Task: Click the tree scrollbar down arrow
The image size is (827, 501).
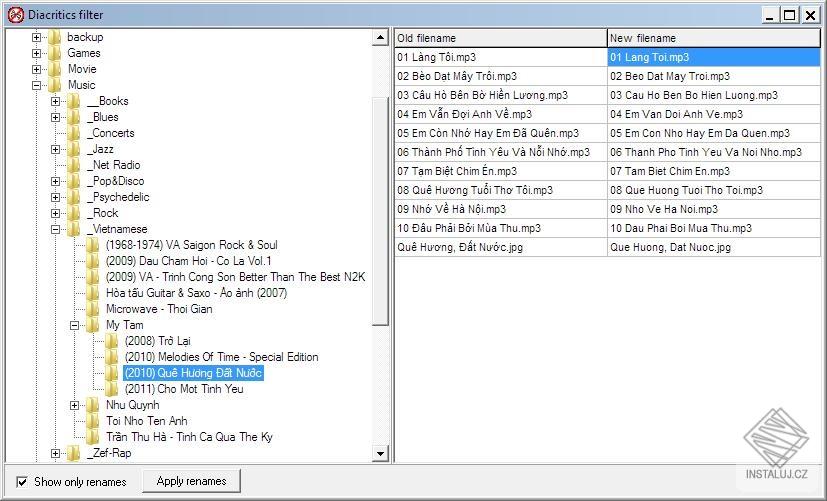Action: (380, 454)
